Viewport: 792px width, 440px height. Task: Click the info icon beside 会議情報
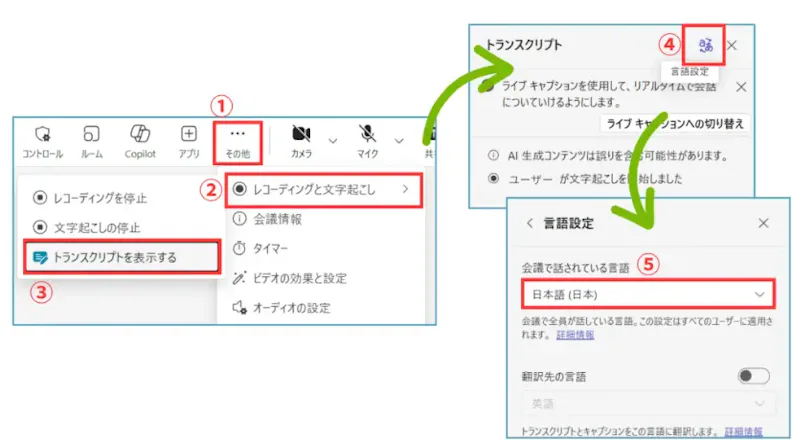click(239, 218)
